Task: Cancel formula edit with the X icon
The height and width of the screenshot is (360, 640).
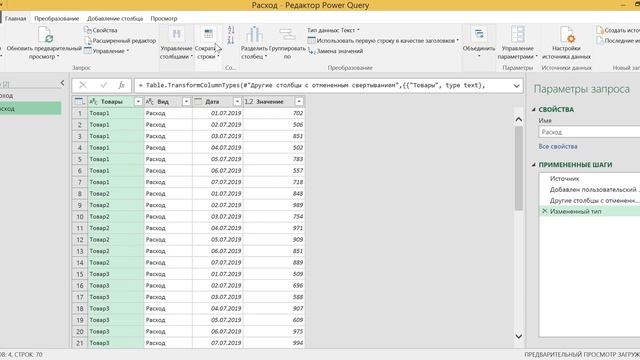Action: click(83, 85)
